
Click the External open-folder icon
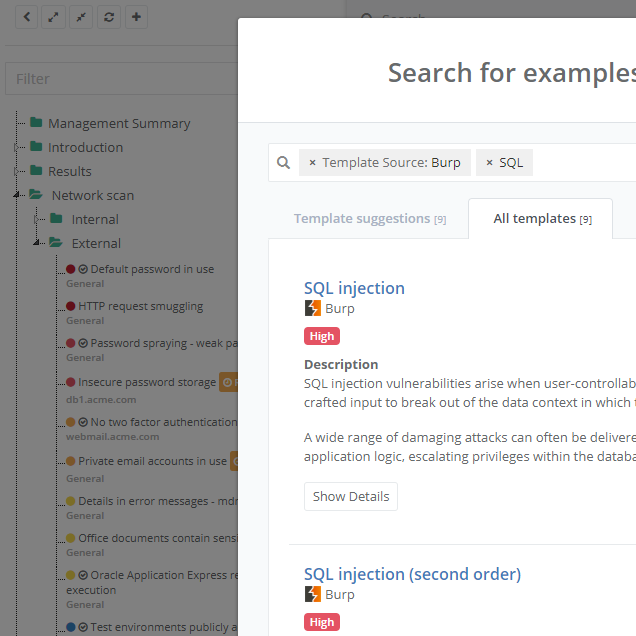pos(56,243)
